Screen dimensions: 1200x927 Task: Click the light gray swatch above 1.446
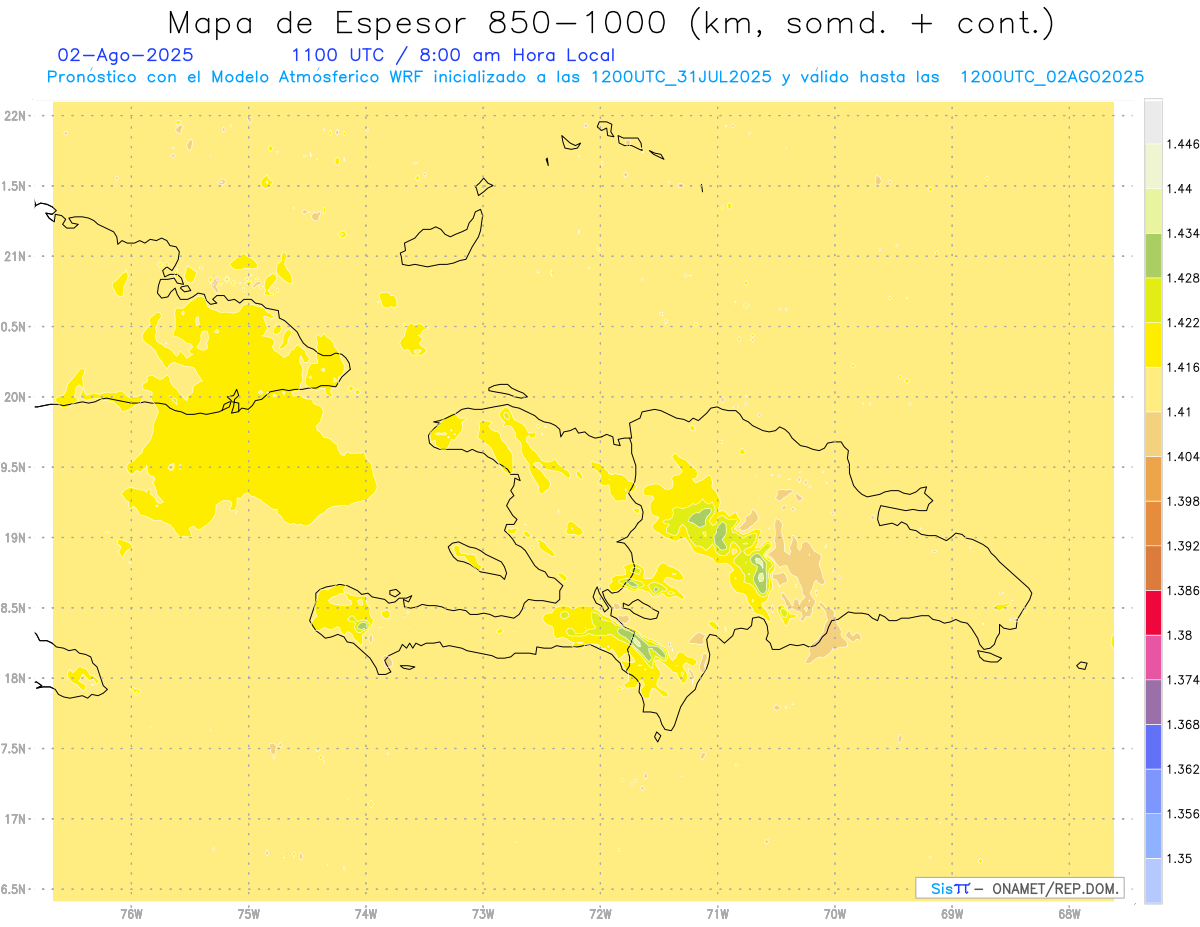[1153, 121]
